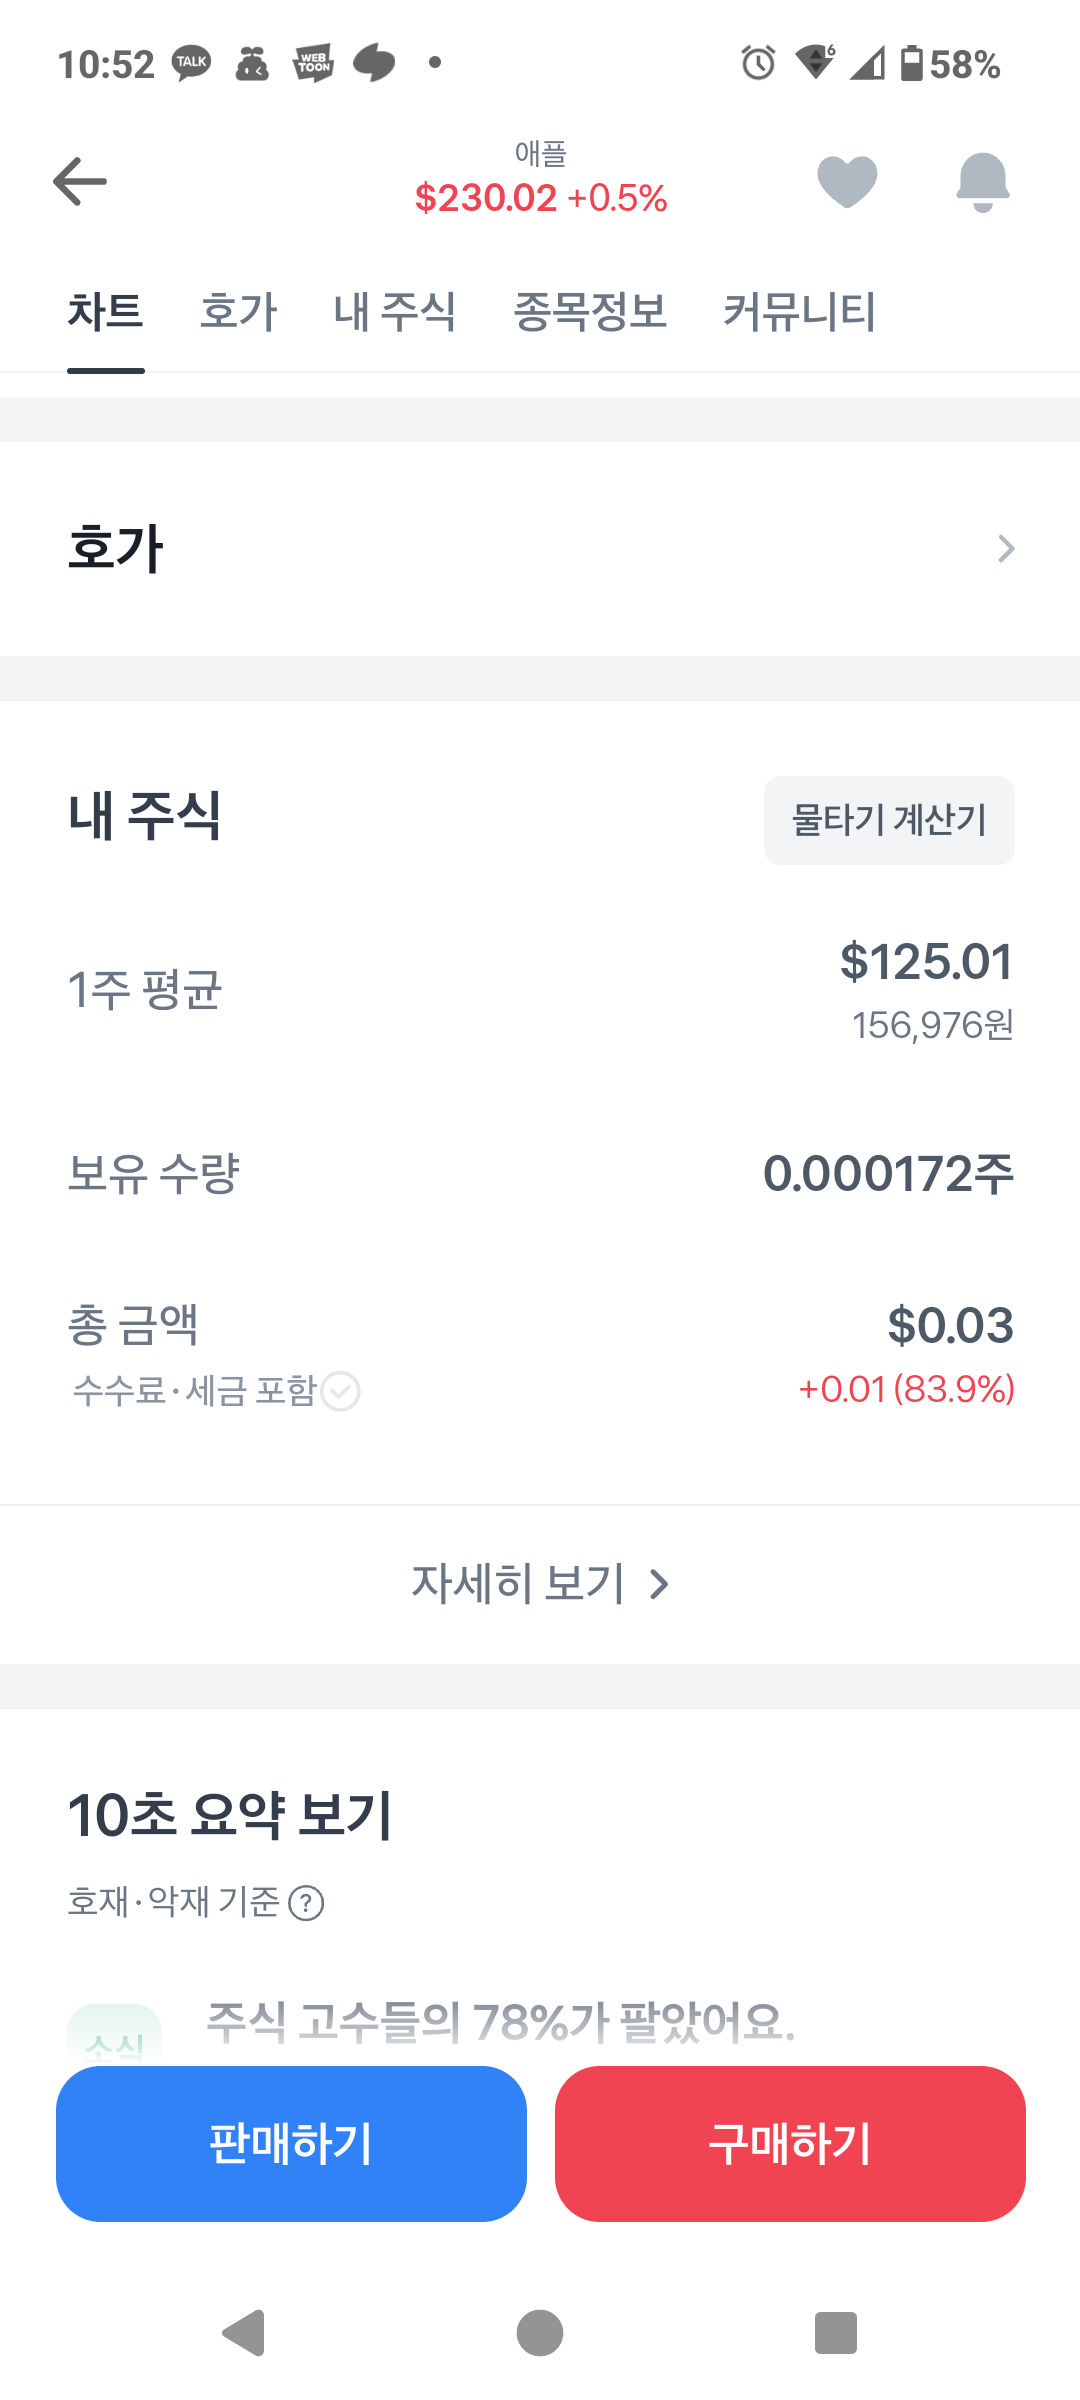
Task: Toggle the heart favorite icon
Action: pyautogui.click(x=847, y=182)
